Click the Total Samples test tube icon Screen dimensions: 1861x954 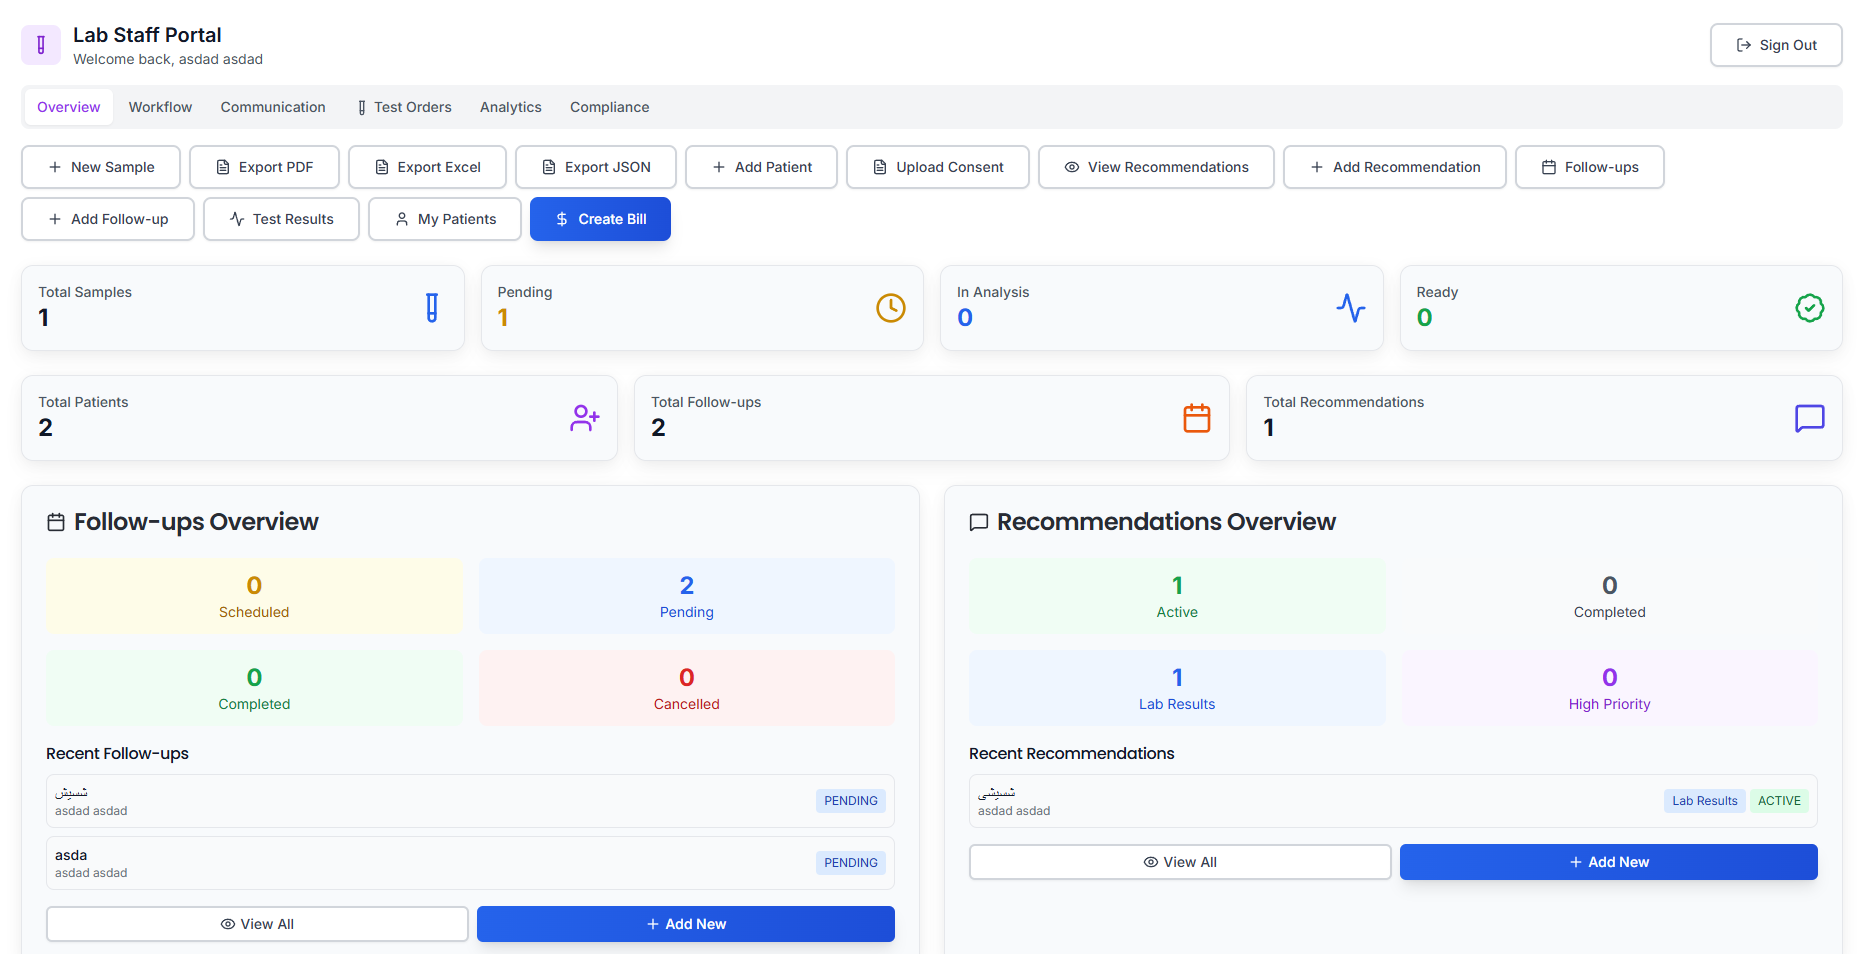431,308
